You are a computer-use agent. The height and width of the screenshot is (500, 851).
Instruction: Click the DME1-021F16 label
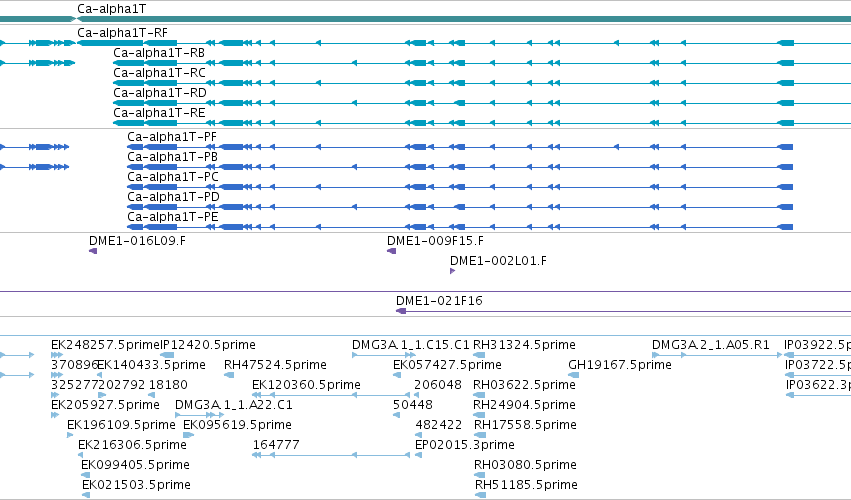pos(439,301)
